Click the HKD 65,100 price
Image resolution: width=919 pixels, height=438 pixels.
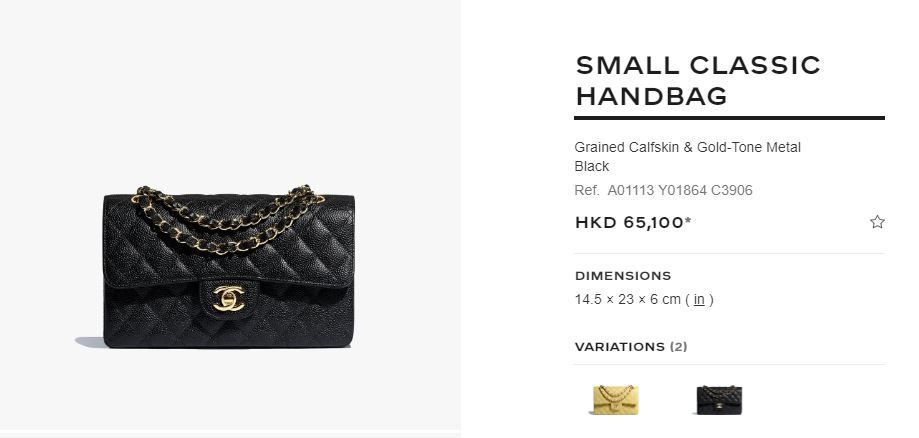pos(629,223)
